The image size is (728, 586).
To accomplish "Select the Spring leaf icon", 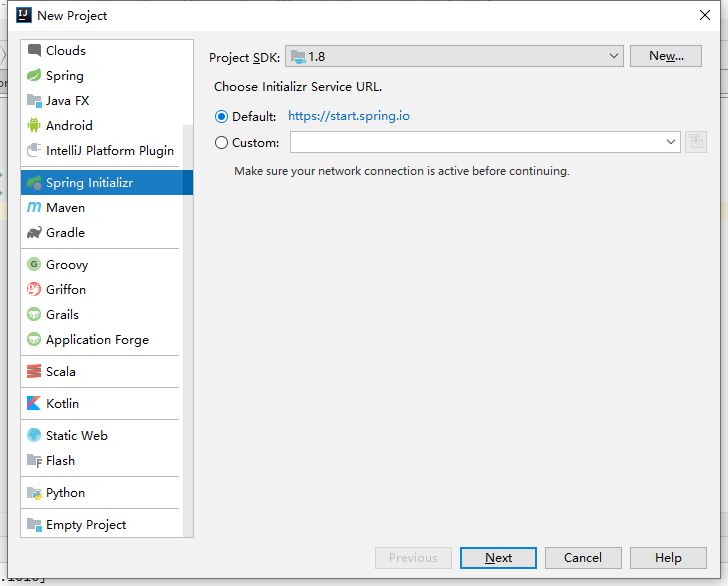I will tap(34, 76).
